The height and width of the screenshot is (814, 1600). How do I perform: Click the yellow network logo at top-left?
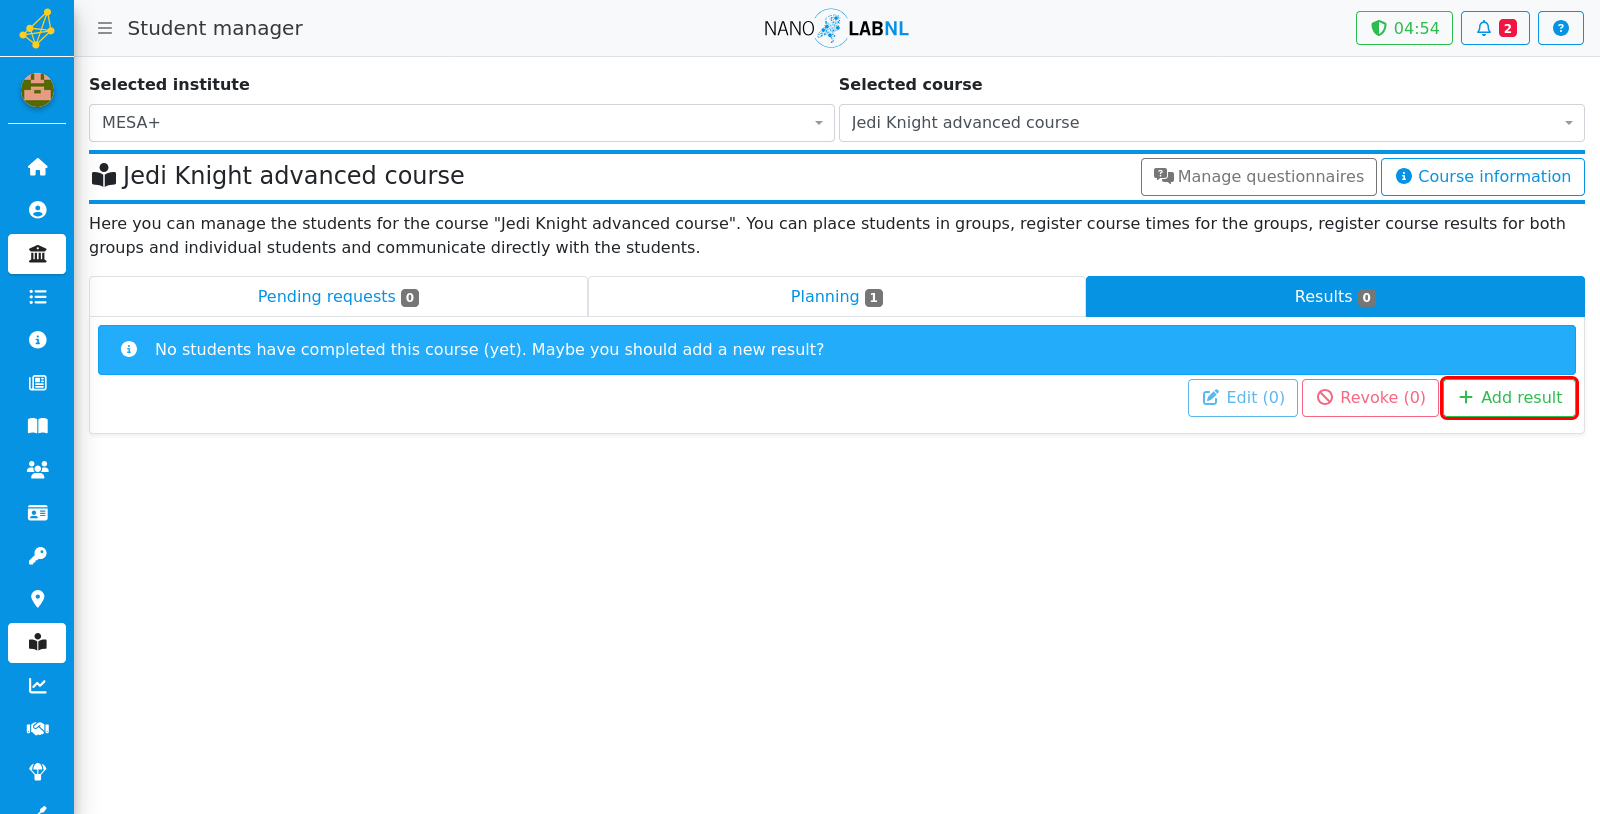point(37,28)
